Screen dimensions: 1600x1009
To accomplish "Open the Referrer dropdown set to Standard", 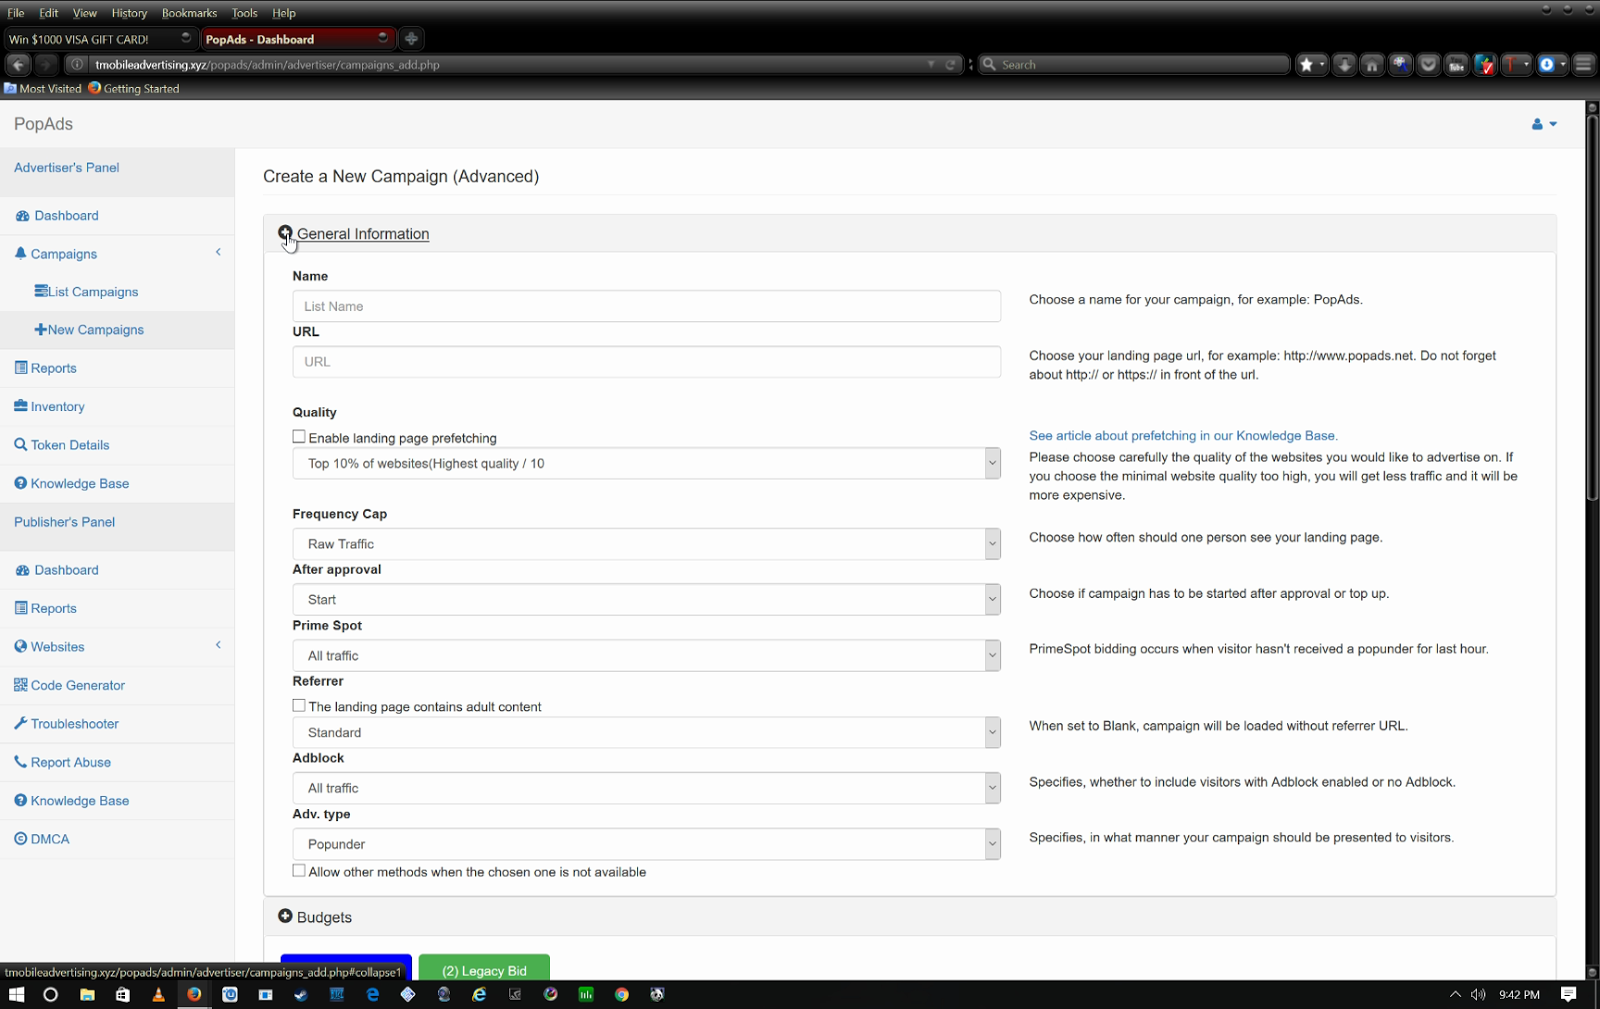I will tap(646, 732).
